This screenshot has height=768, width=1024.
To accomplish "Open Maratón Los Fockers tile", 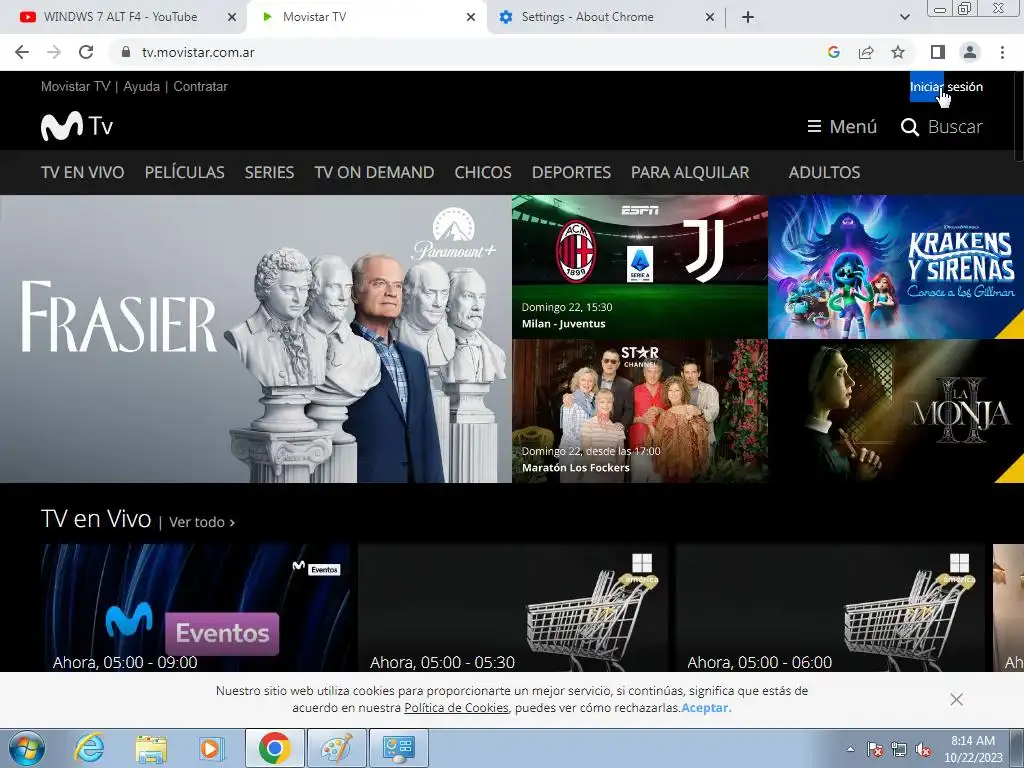I will [640, 411].
